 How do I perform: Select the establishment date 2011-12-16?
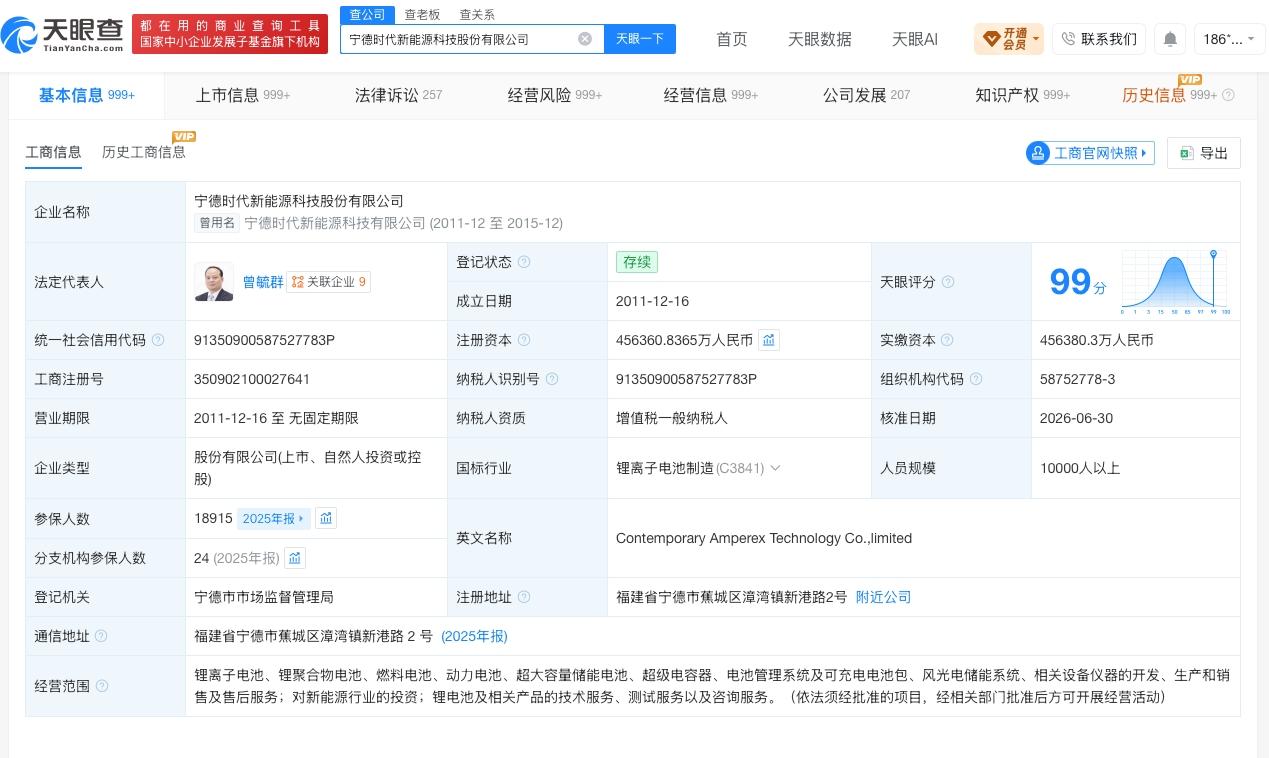(652, 301)
